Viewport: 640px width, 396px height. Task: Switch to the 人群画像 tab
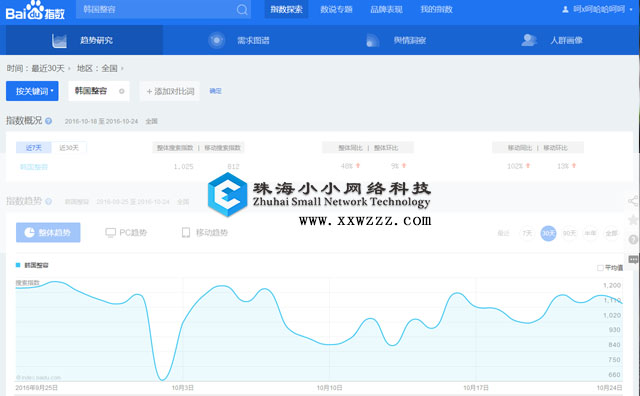(x=552, y=40)
